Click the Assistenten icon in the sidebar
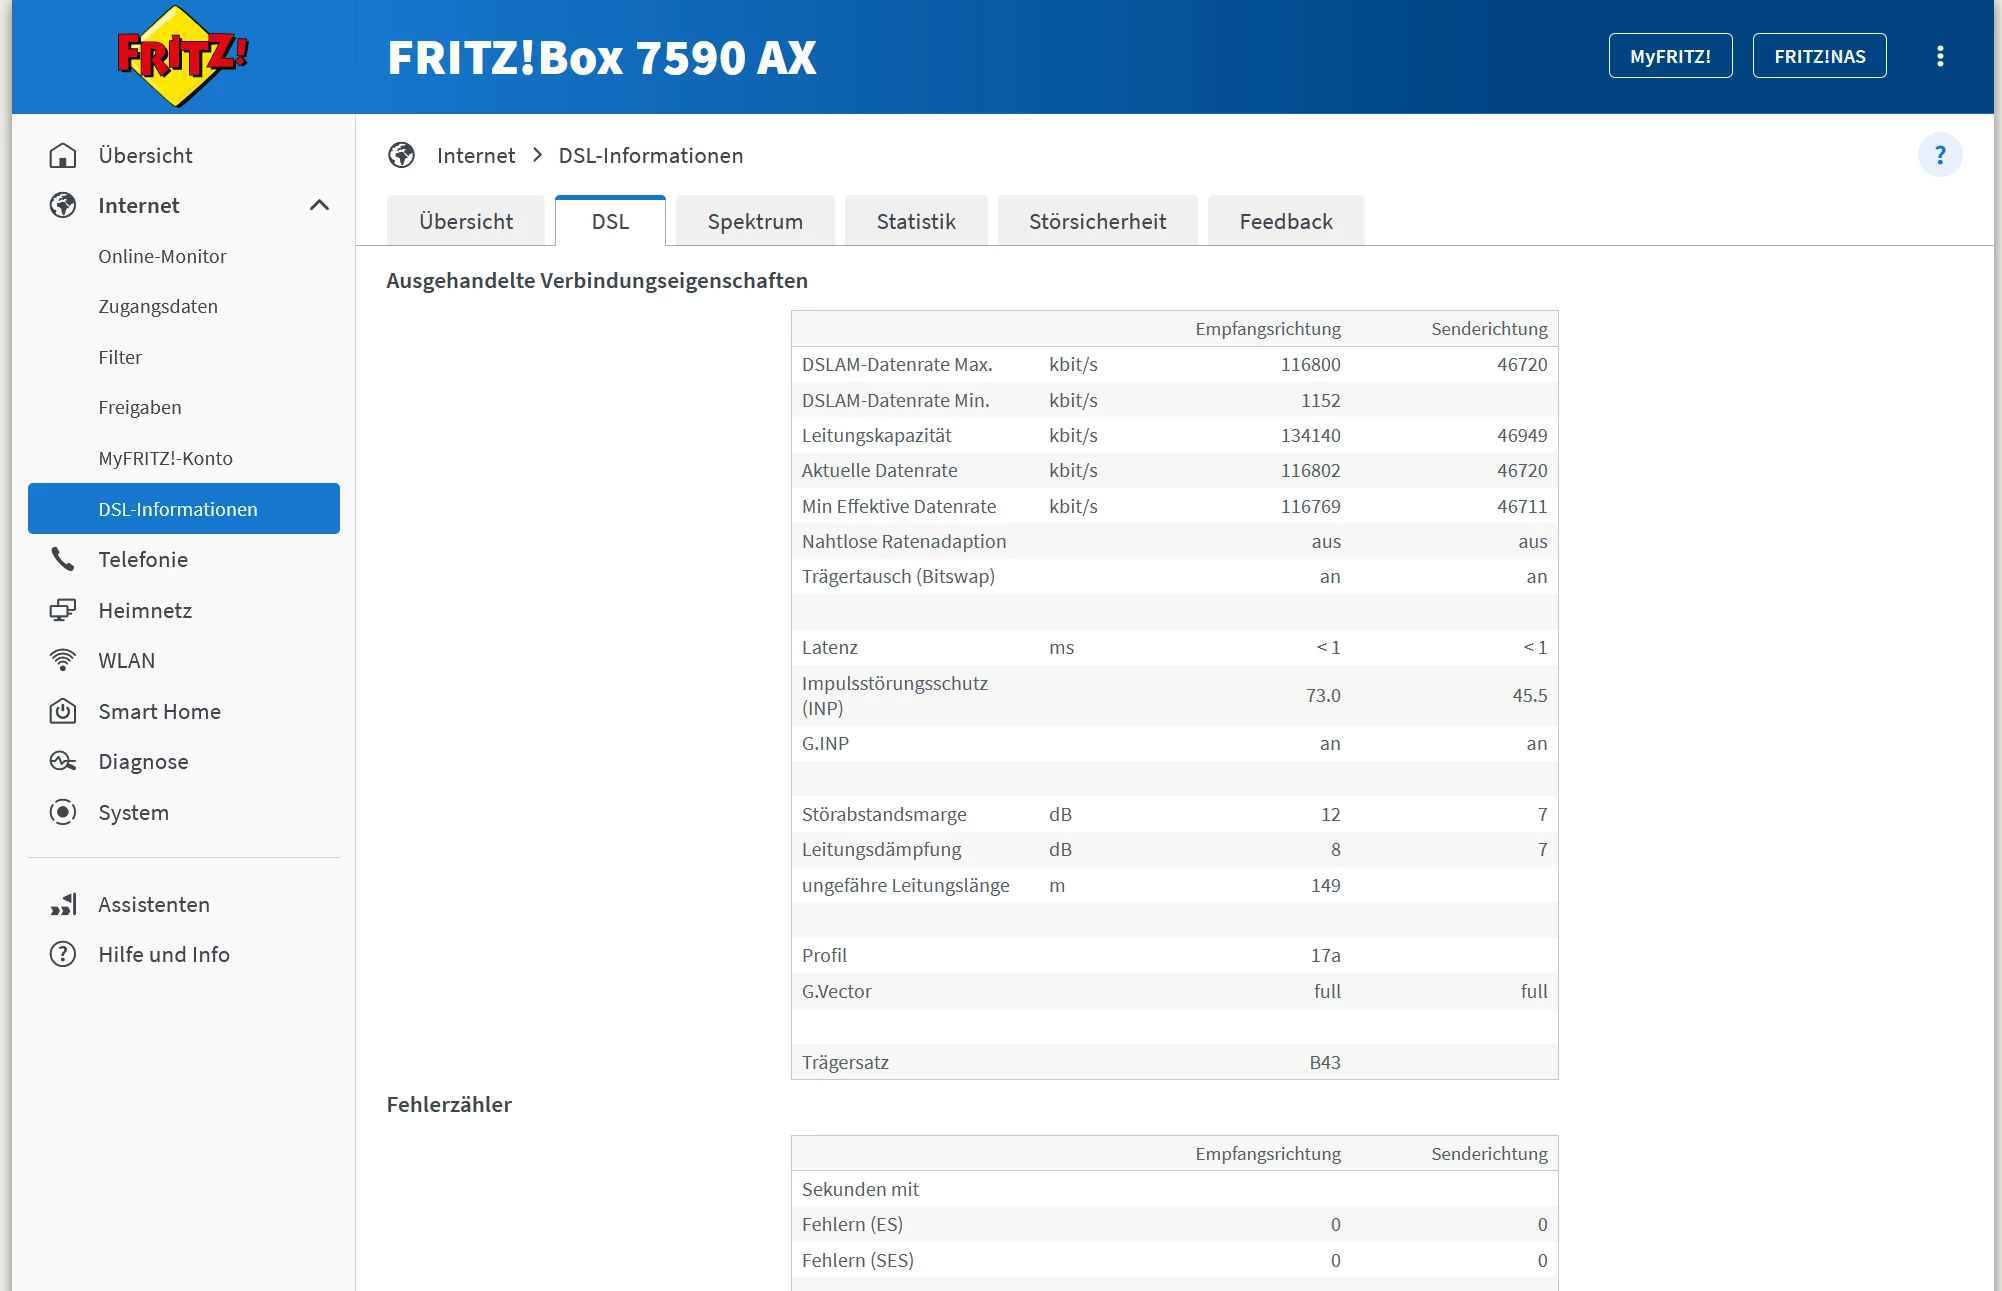 [x=62, y=905]
